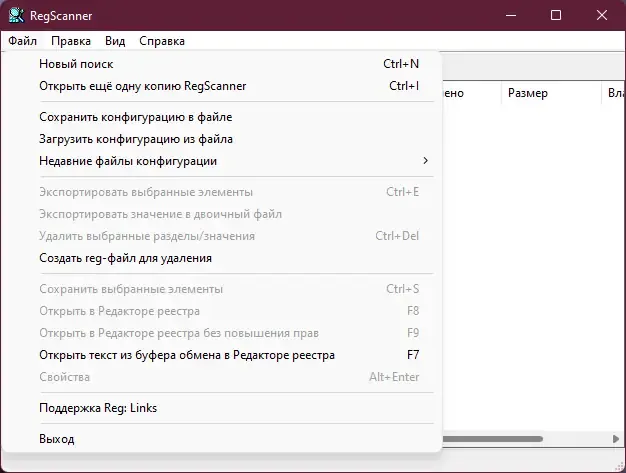The width and height of the screenshot is (626, 473).
Task: Click the RegScanner app icon in title bar
Action: coord(16,16)
